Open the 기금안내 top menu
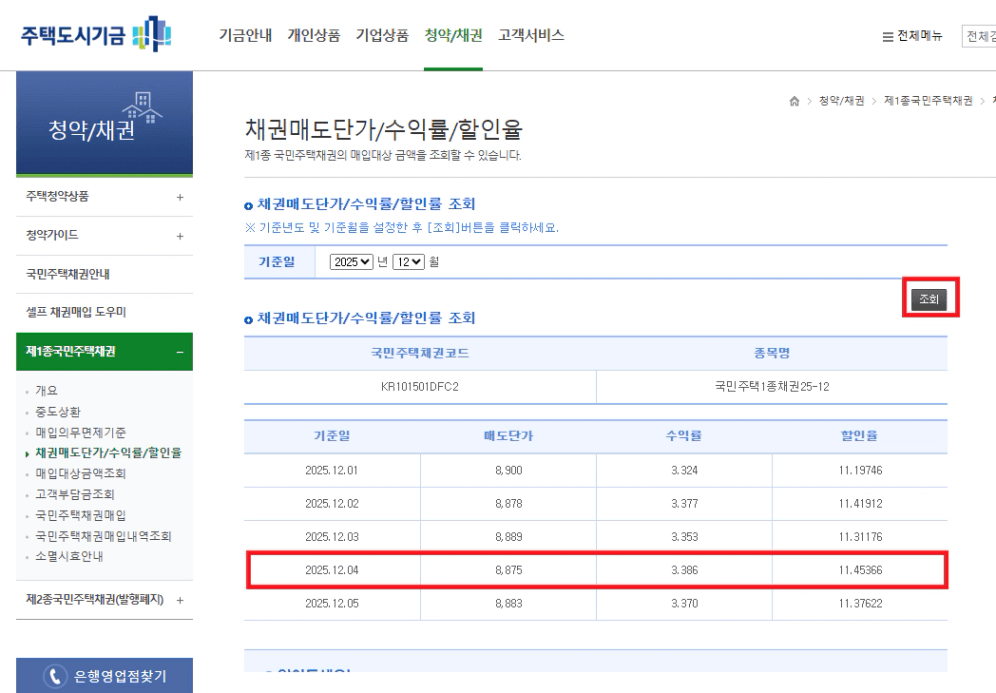This screenshot has height=693, width=996. [244, 36]
